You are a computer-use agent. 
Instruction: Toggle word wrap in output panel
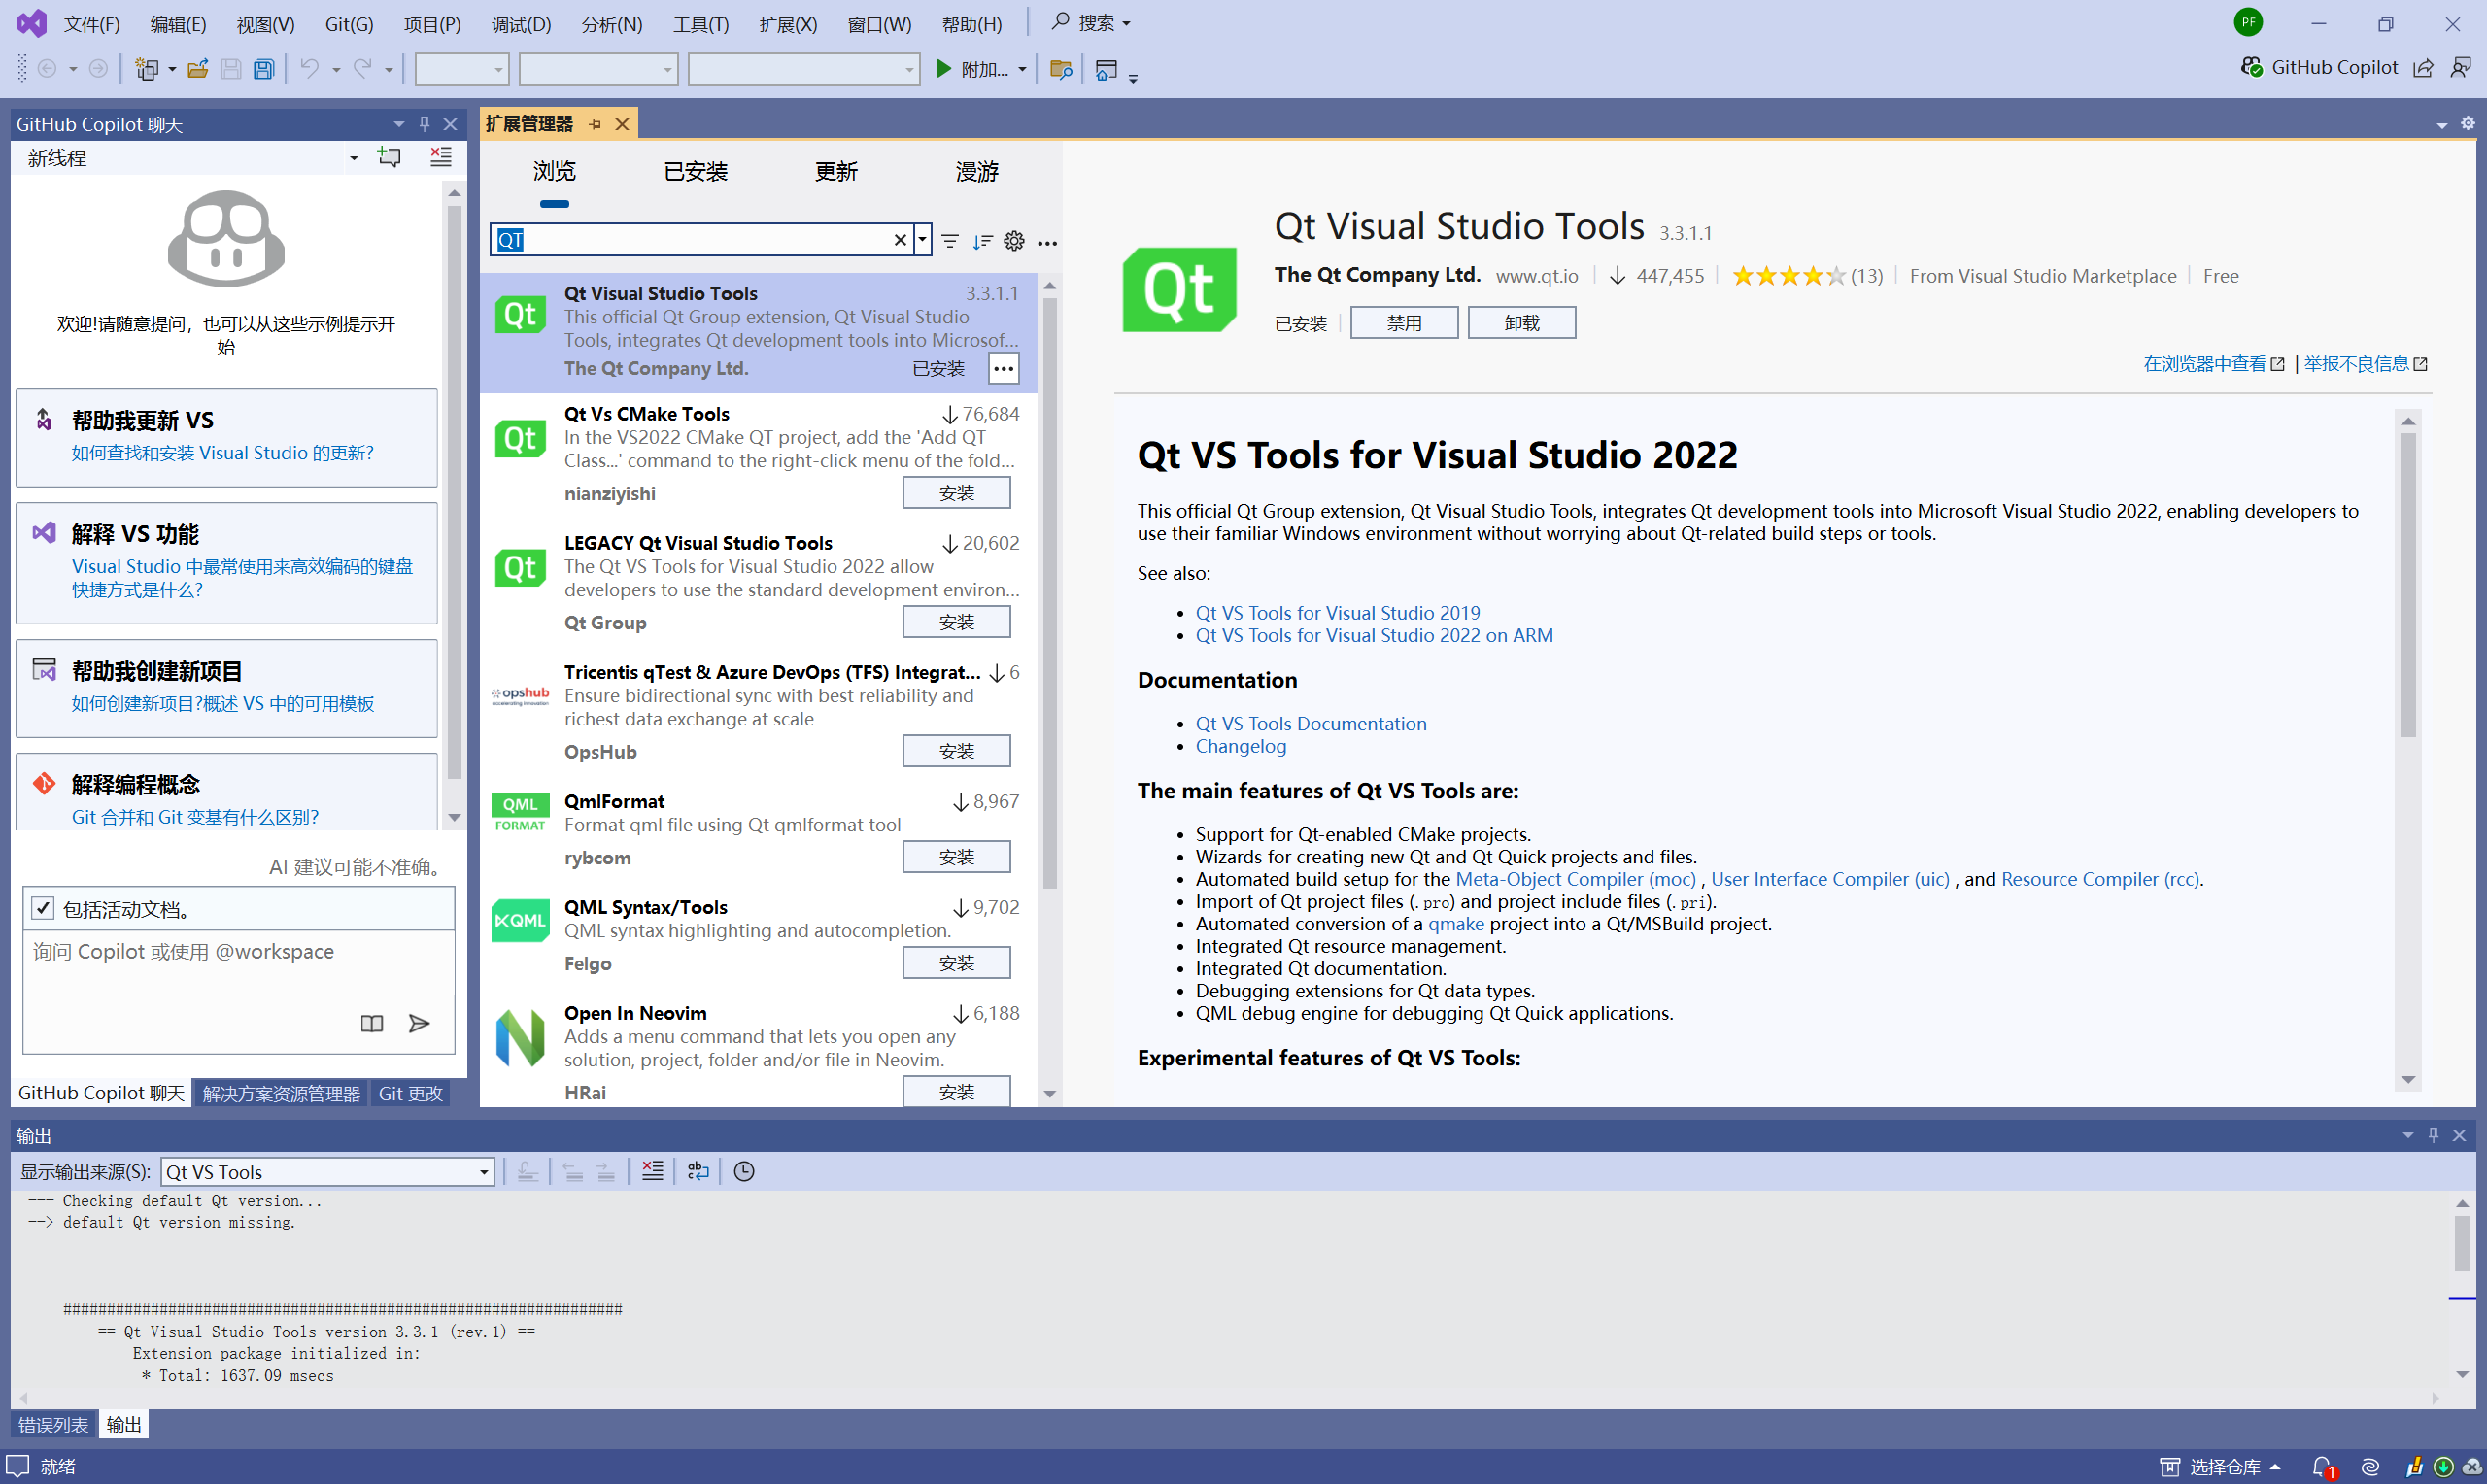(698, 1171)
